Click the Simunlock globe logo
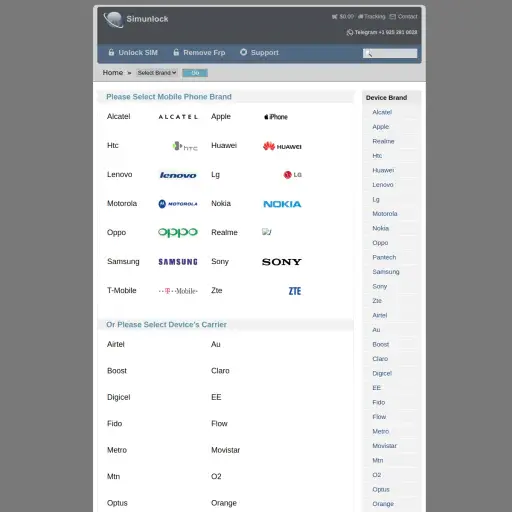 coord(114,20)
